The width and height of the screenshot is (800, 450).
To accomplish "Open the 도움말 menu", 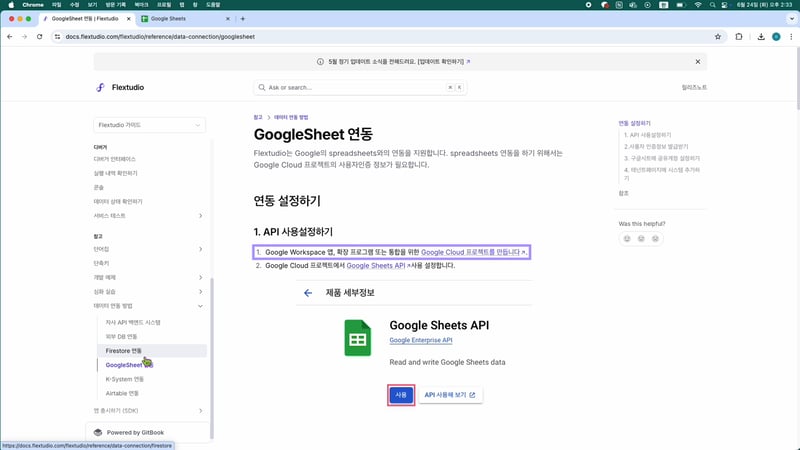I will (213, 5).
